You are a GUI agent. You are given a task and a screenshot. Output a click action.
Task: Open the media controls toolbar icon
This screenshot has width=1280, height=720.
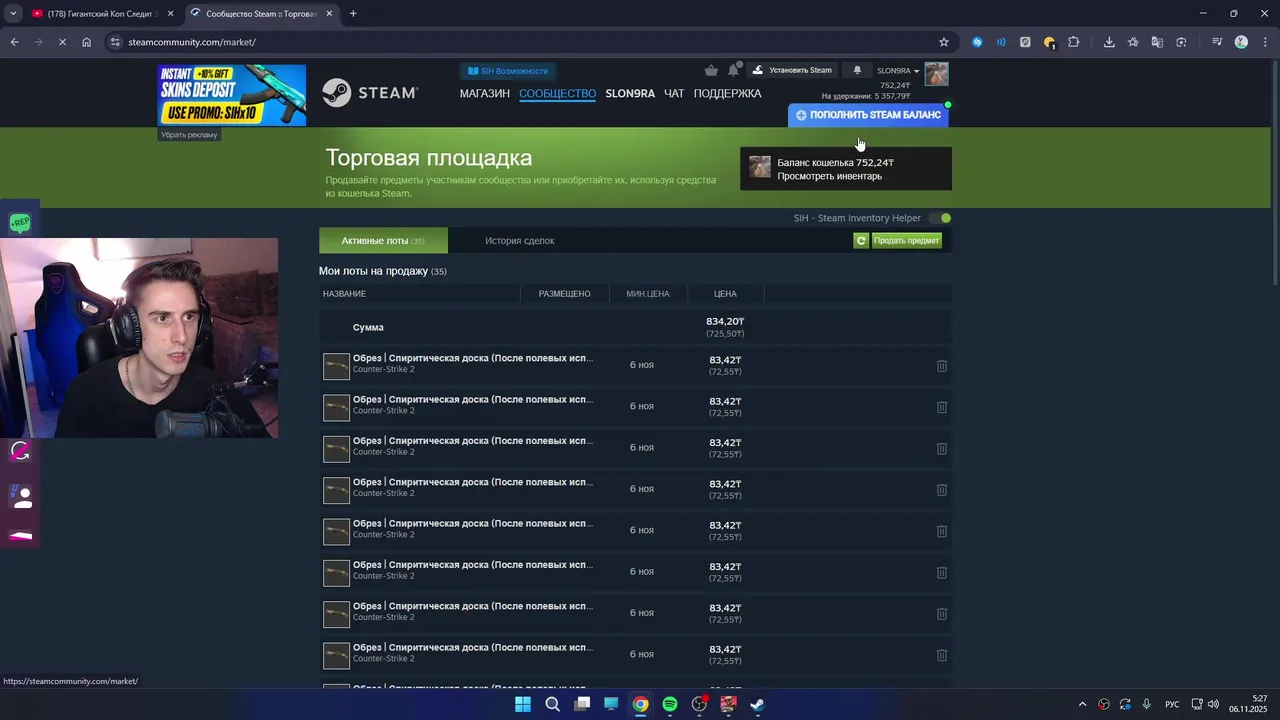[x=1216, y=42]
